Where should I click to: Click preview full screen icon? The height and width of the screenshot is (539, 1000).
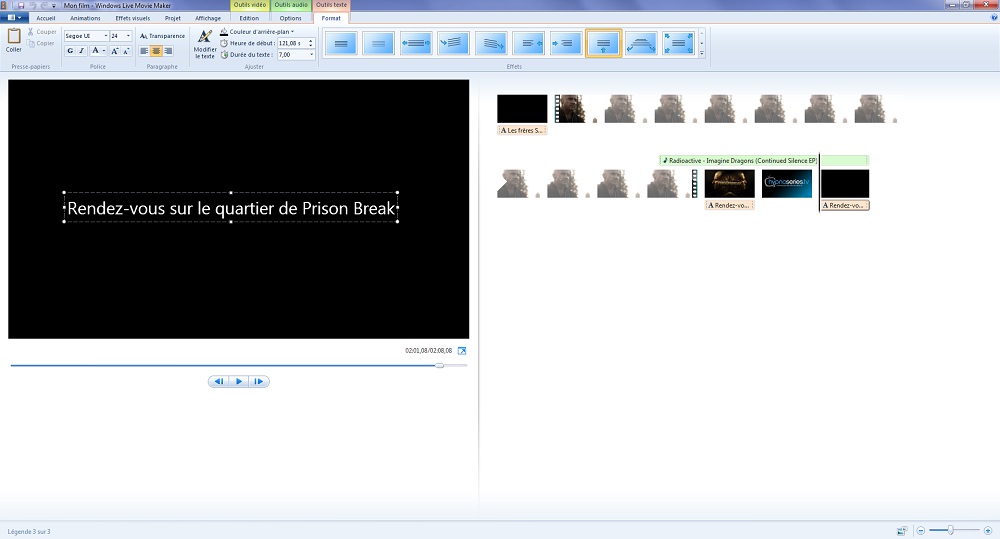point(462,351)
